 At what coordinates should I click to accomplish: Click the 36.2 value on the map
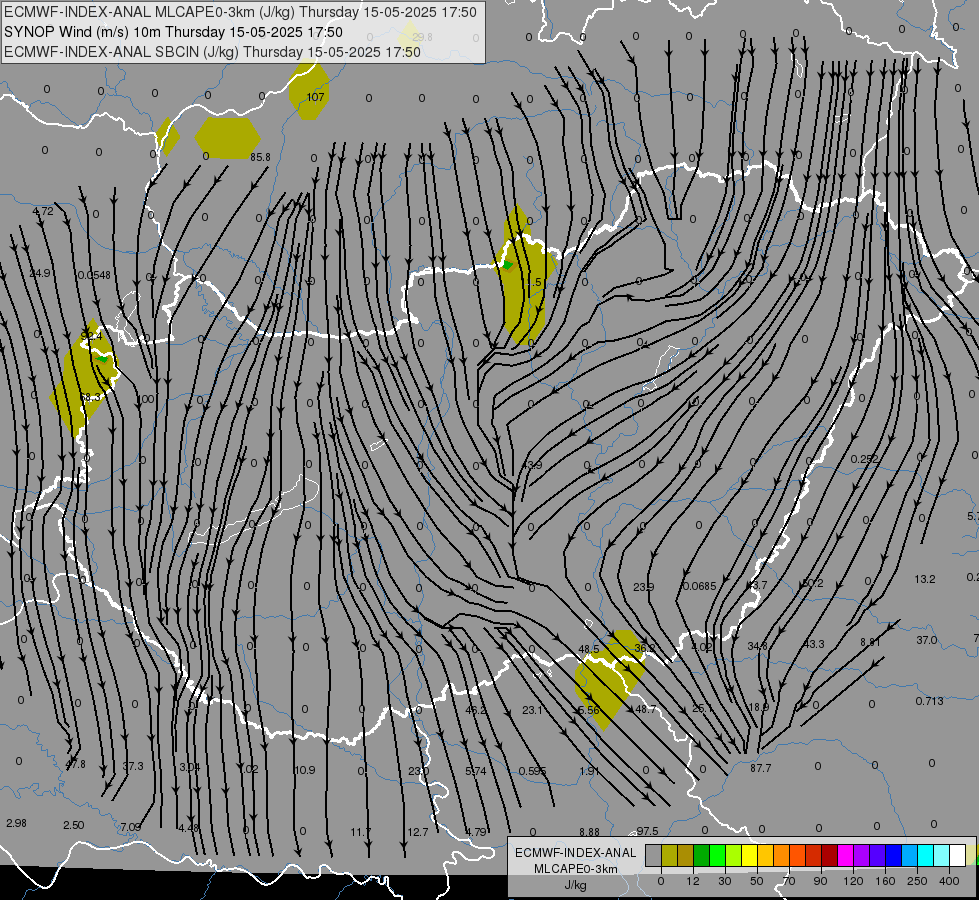[x=644, y=648]
